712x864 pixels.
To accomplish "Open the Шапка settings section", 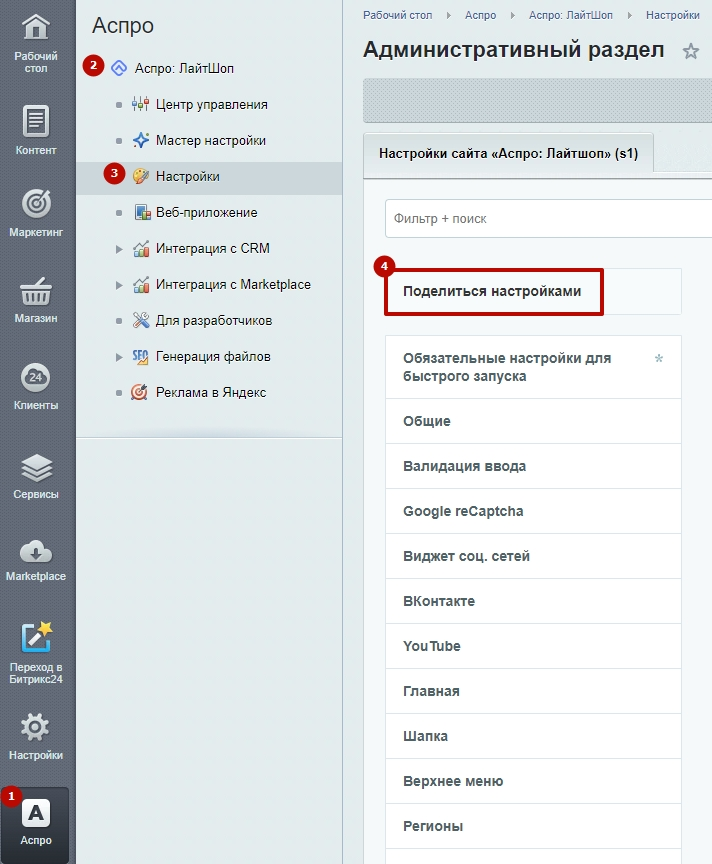I will click(533, 736).
